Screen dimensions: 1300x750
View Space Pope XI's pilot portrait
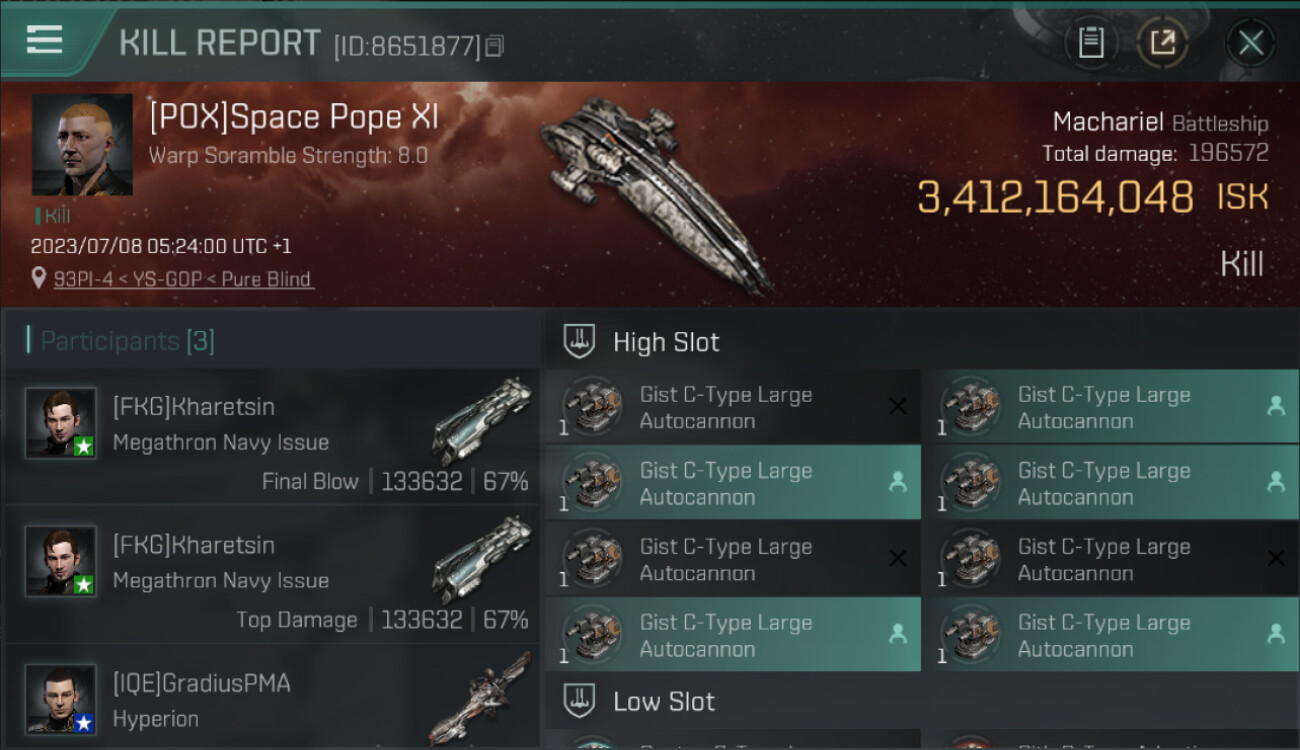[x=82, y=144]
